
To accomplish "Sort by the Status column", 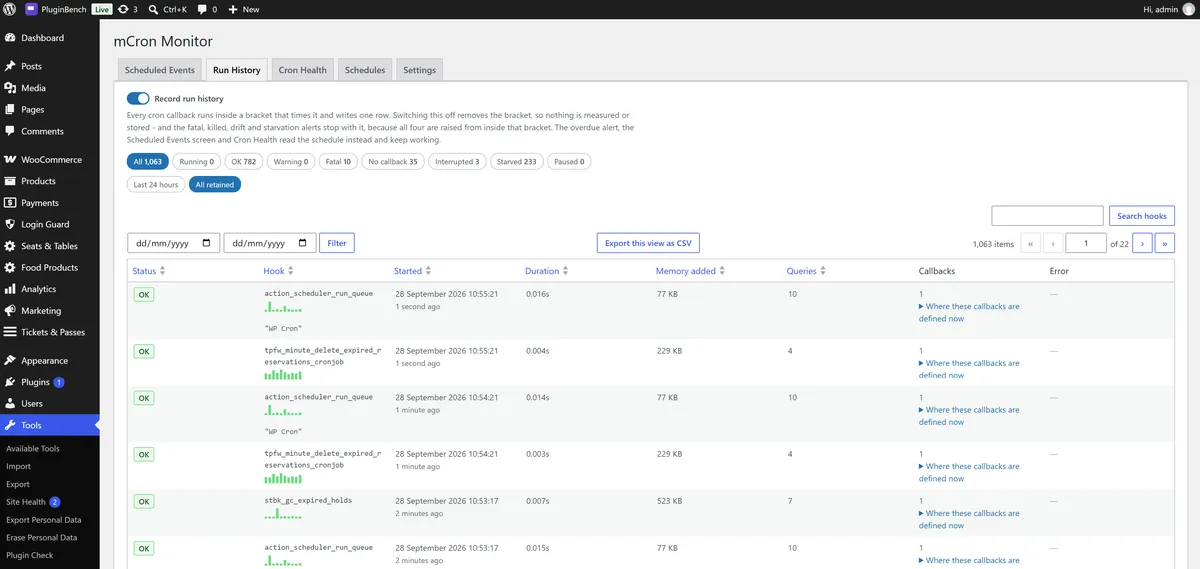I will pyautogui.click(x=149, y=271).
